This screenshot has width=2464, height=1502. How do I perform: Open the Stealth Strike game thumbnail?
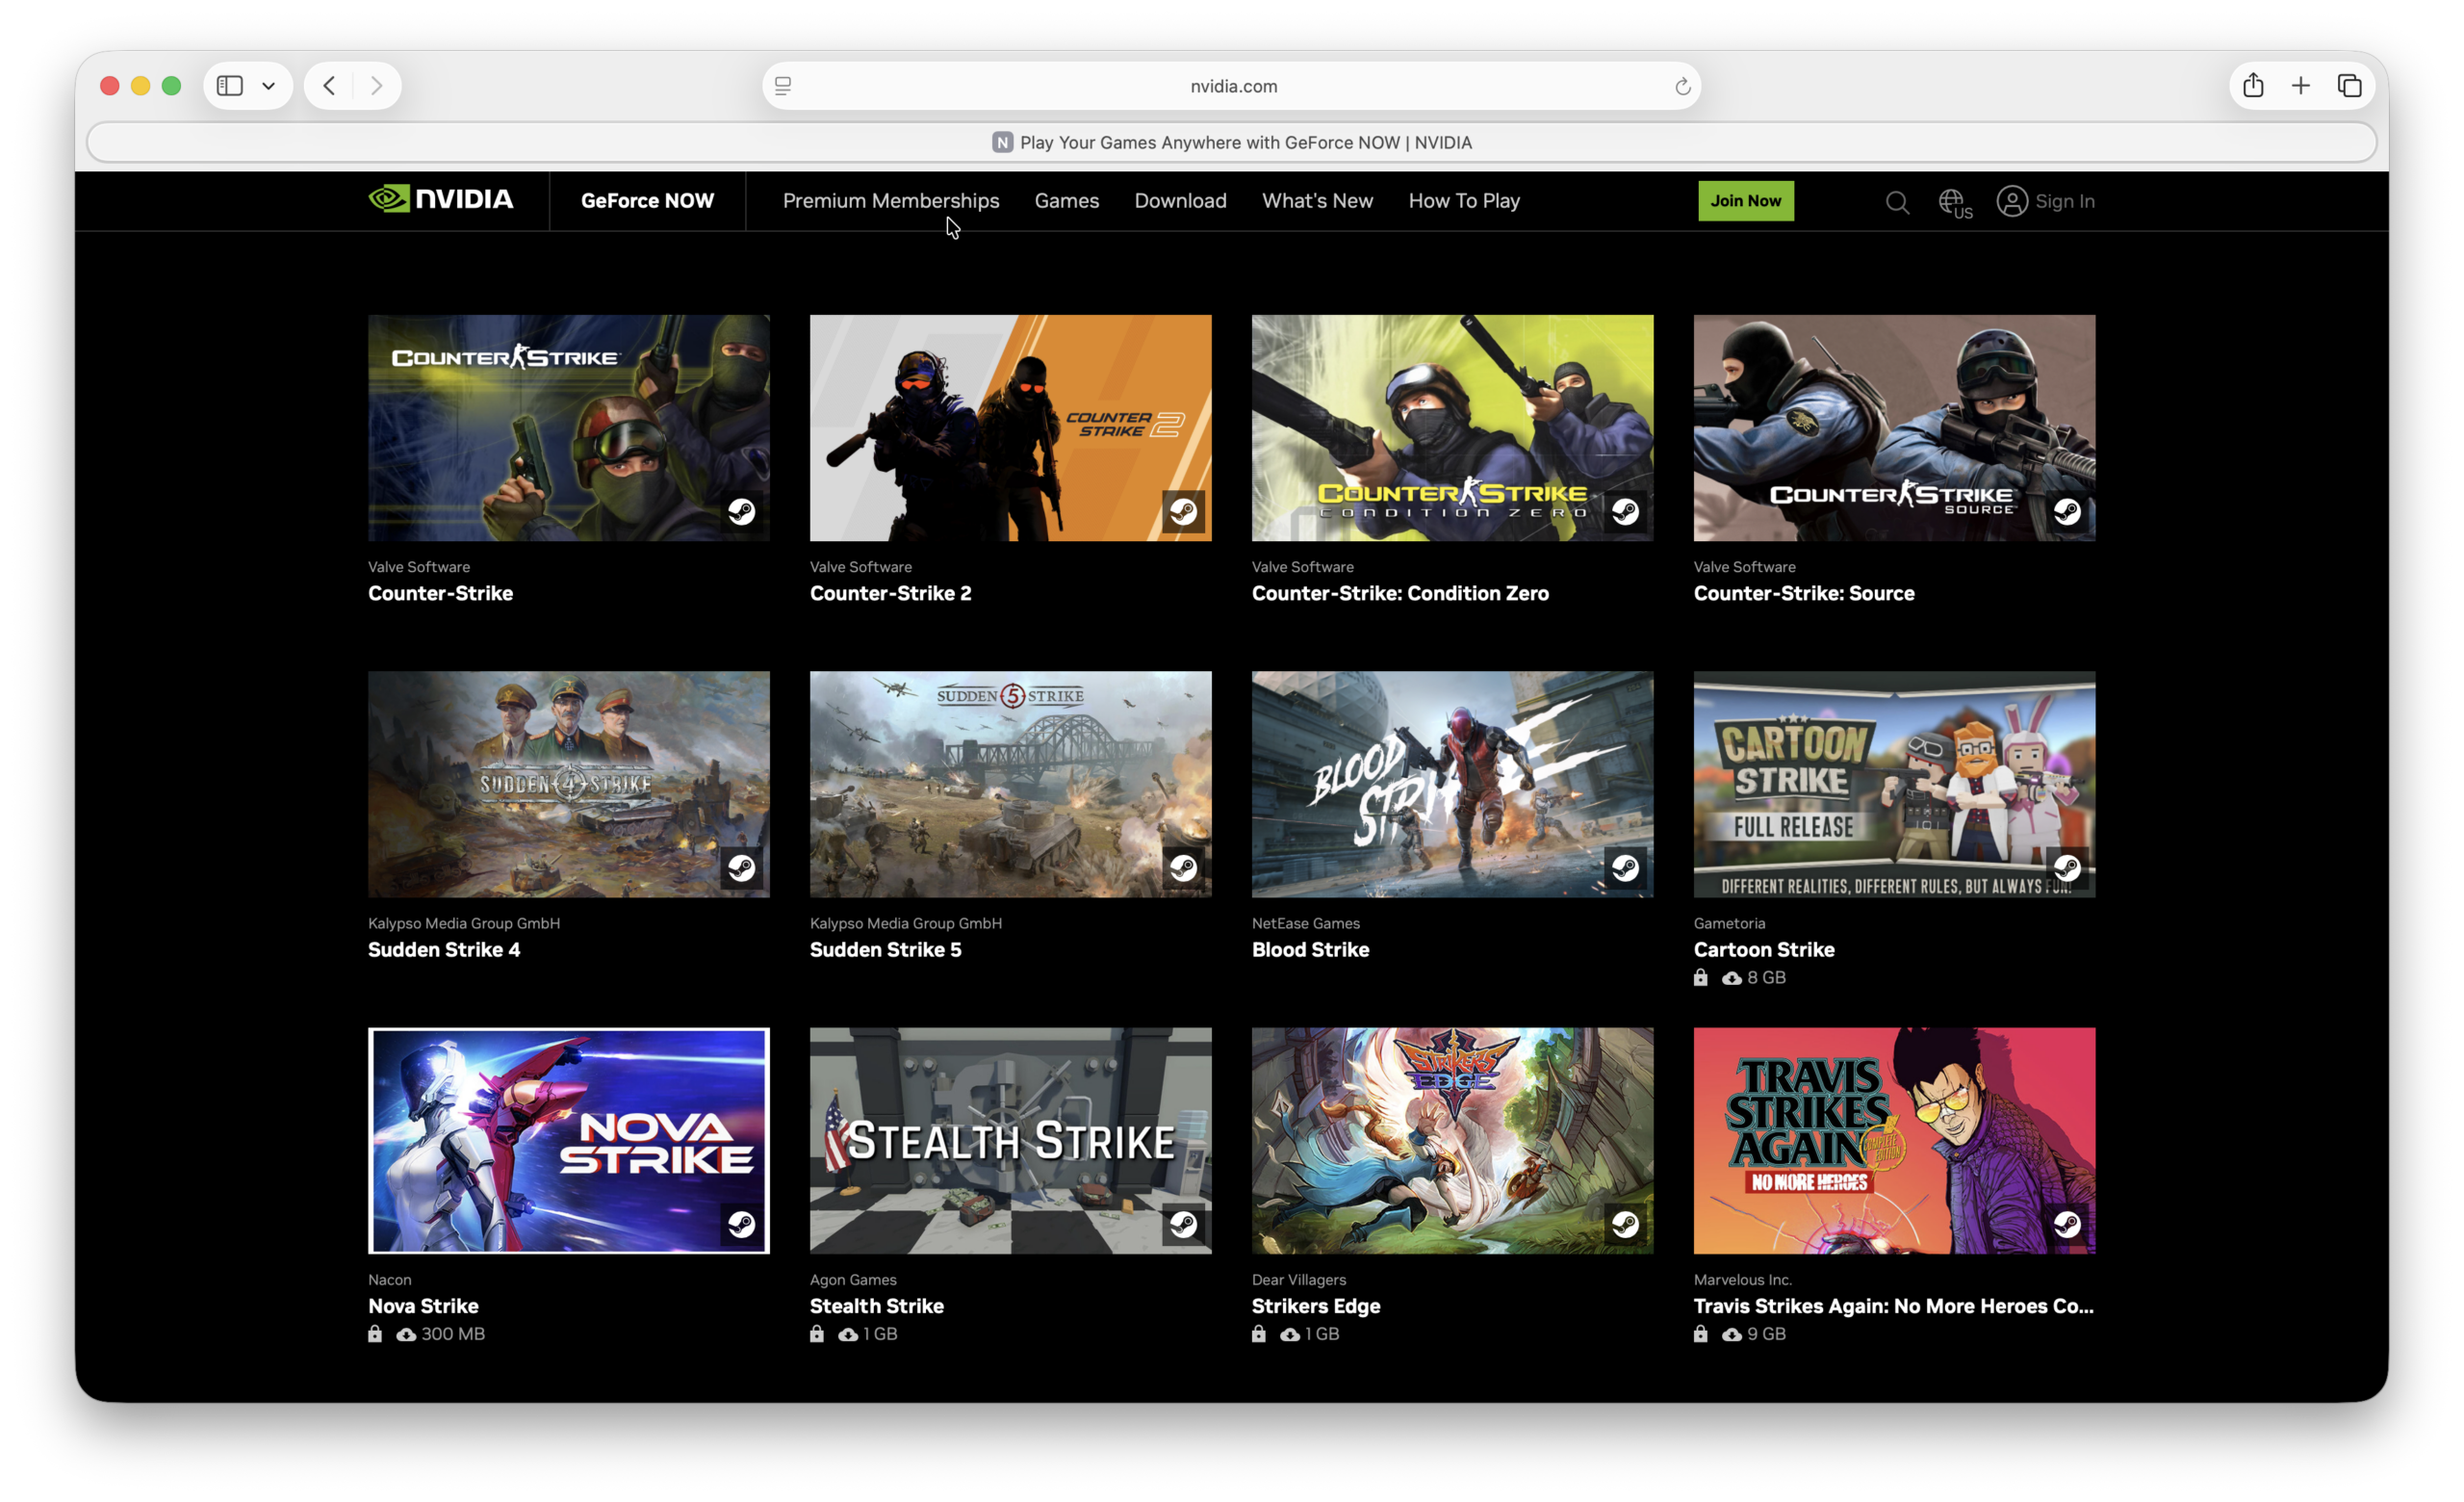1010,1140
